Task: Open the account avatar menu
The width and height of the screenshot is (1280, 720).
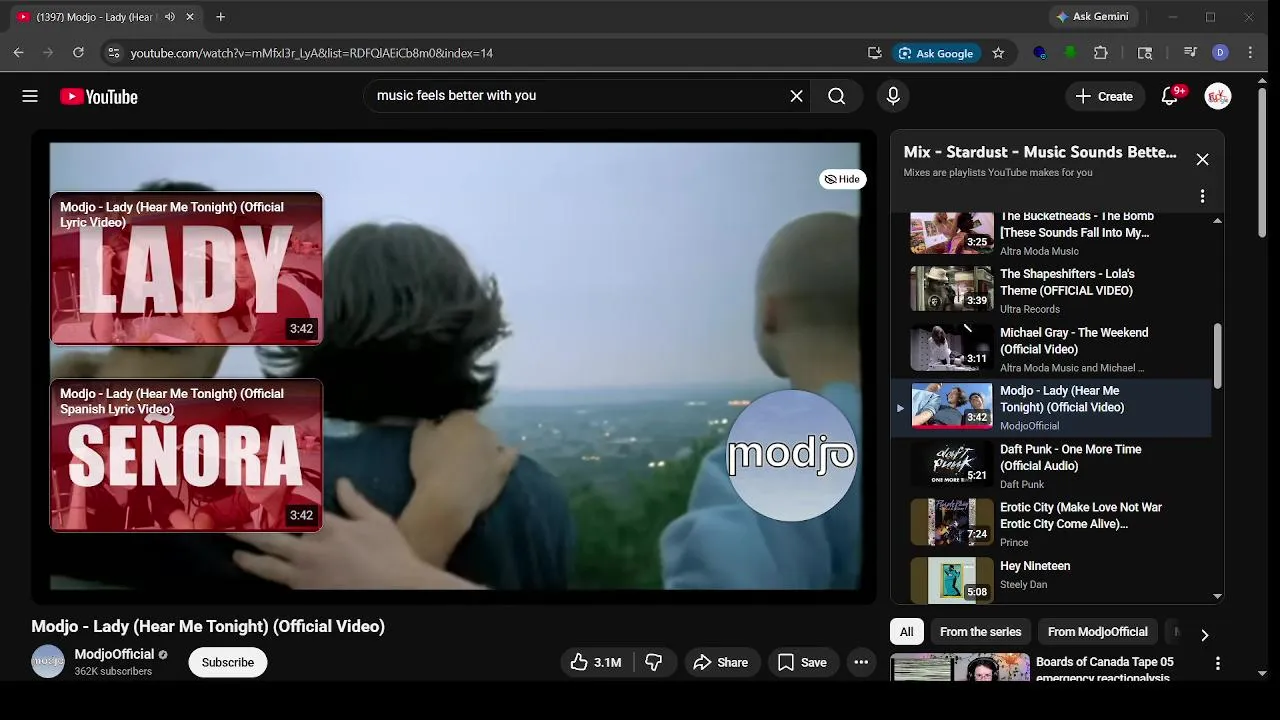Action: tap(1217, 96)
